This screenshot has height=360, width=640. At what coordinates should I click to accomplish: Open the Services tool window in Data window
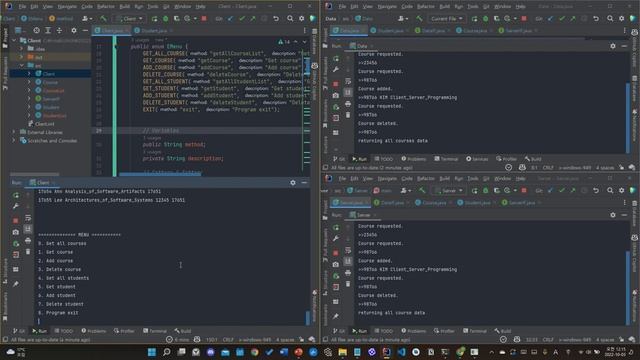(477, 159)
